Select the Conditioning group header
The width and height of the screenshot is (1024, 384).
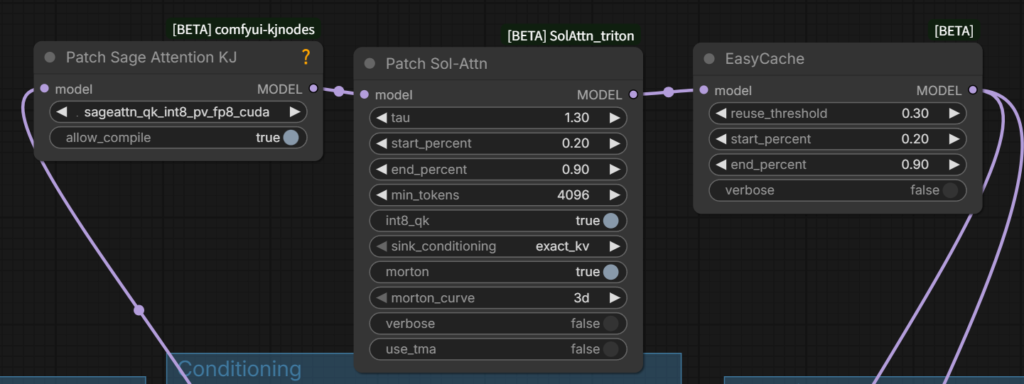click(x=424, y=369)
